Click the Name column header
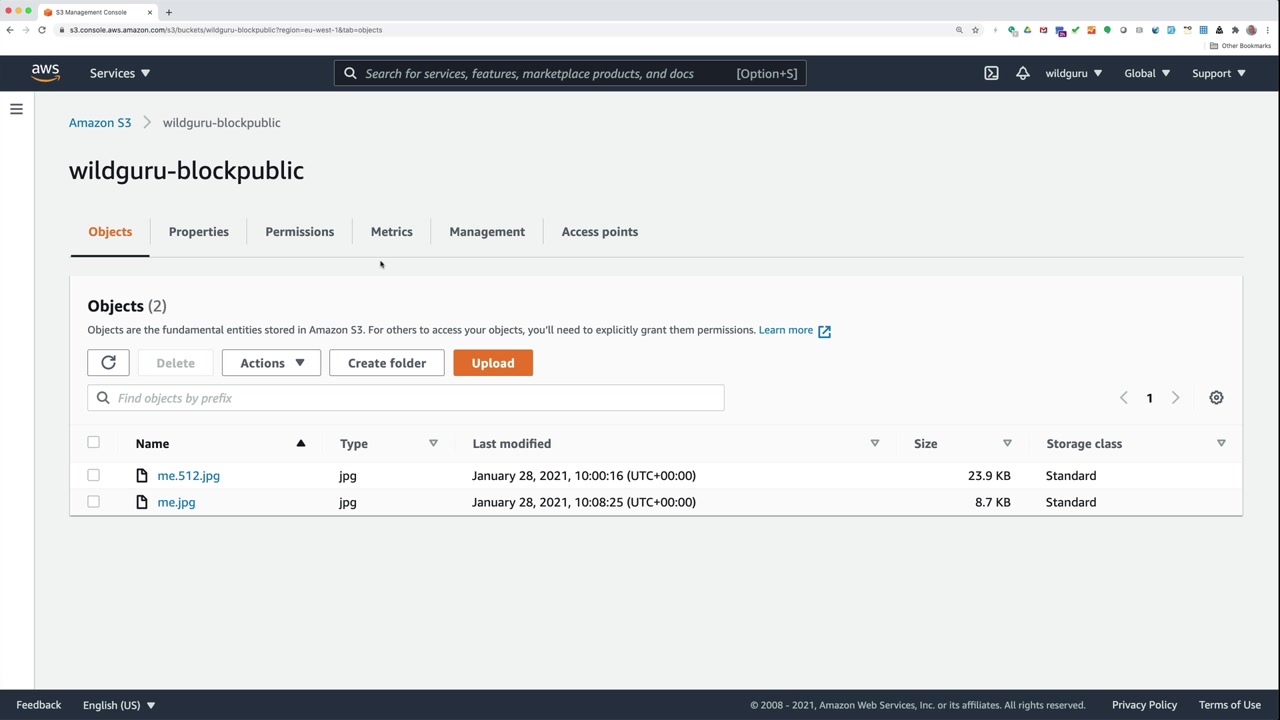This screenshot has width=1280, height=720. [x=152, y=443]
